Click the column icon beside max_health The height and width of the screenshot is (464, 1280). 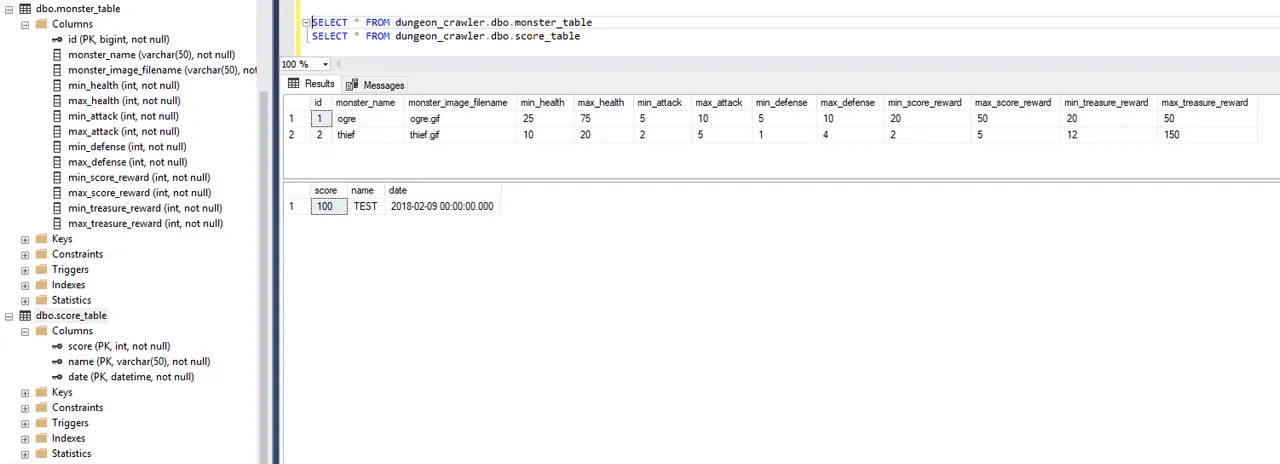[x=57, y=101]
